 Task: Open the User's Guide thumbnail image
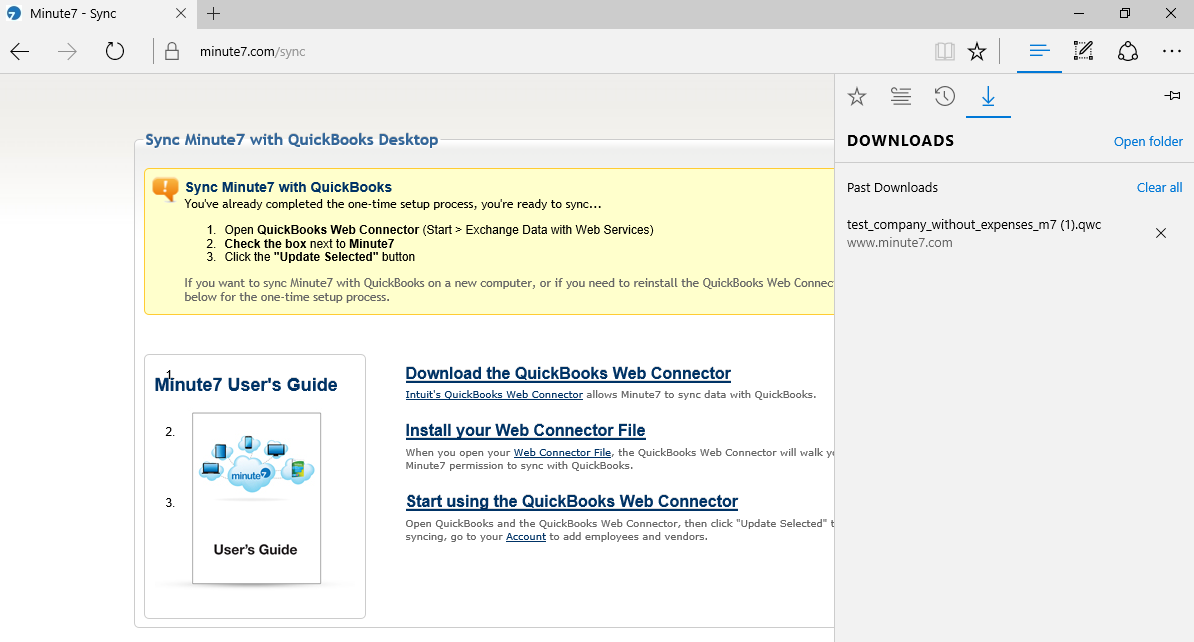tap(256, 498)
